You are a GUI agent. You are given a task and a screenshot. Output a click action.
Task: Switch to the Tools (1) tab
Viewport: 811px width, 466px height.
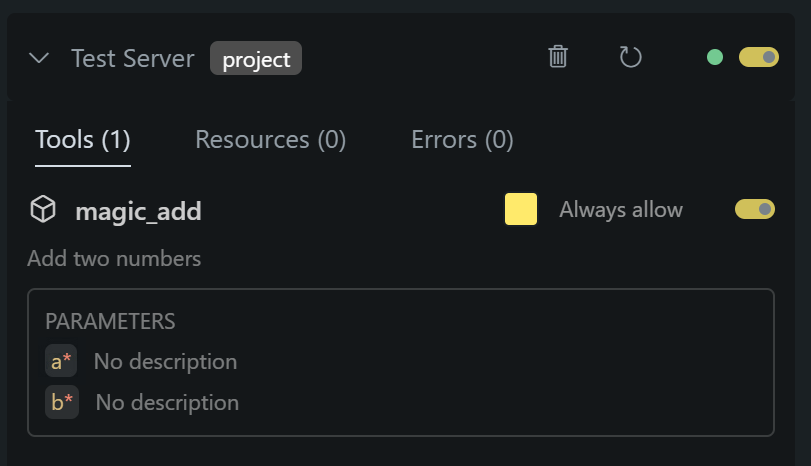click(83, 139)
